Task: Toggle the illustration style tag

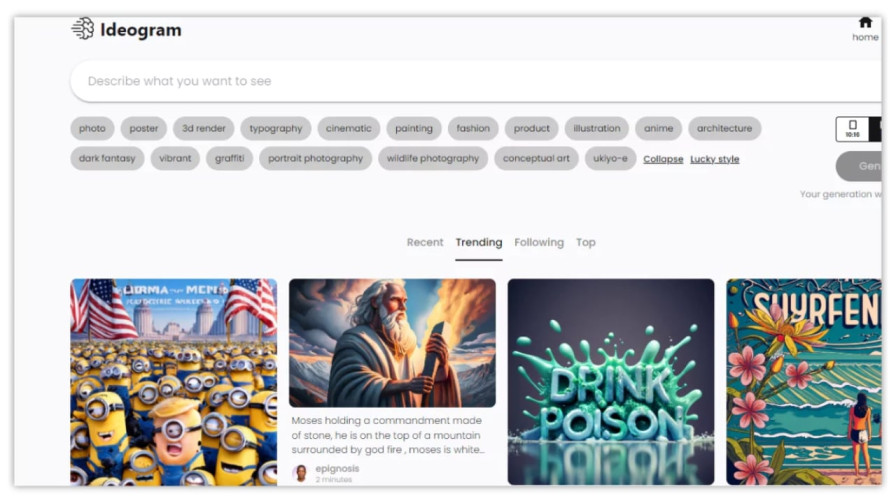Action: pos(597,129)
